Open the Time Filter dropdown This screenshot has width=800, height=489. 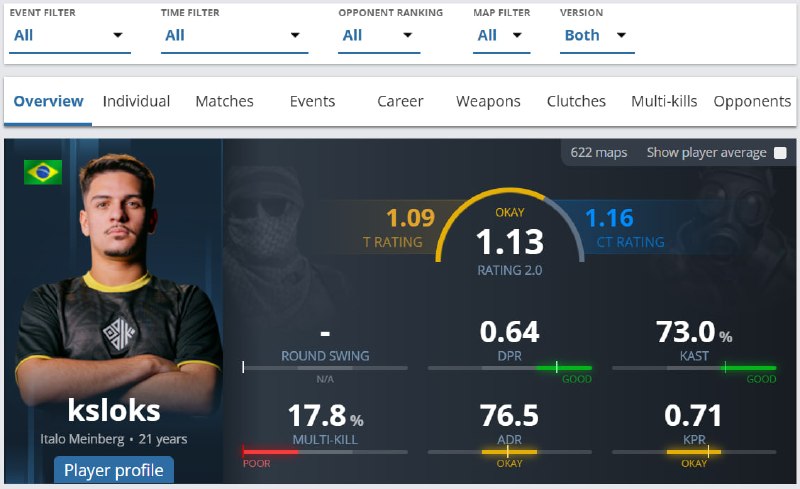point(234,35)
